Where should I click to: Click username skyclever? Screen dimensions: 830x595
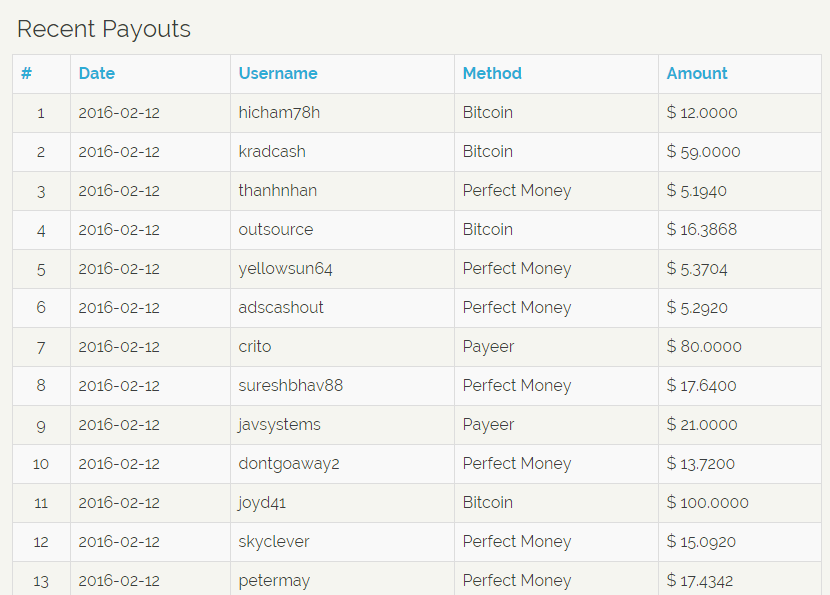coord(274,542)
